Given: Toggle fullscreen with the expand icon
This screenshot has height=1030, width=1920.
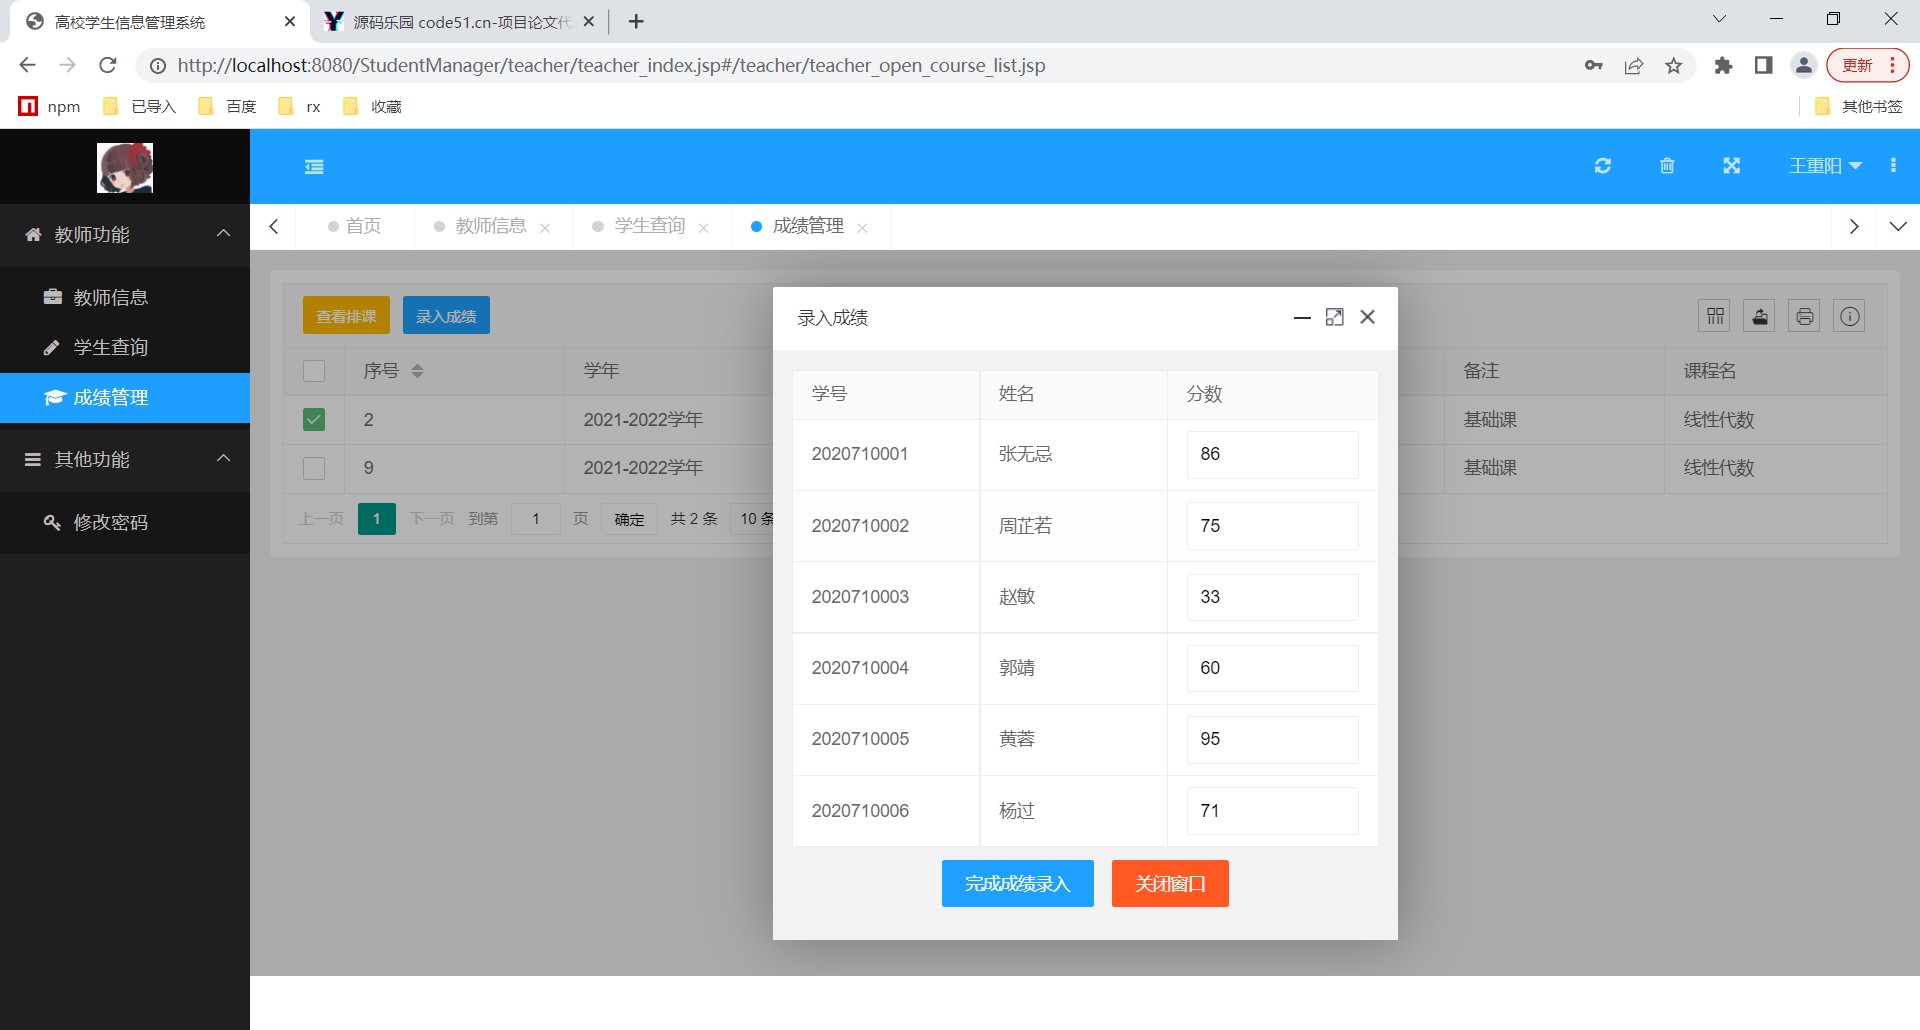Looking at the screenshot, I should click(1731, 166).
